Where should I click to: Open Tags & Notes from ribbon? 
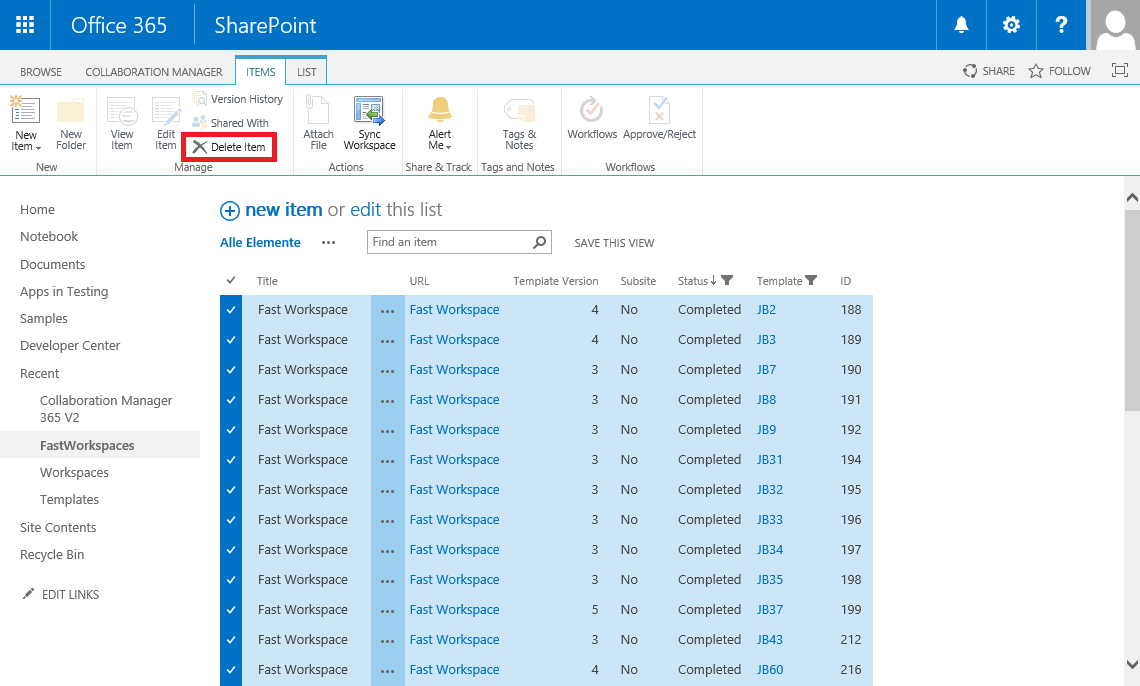click(x=519, y=124)
